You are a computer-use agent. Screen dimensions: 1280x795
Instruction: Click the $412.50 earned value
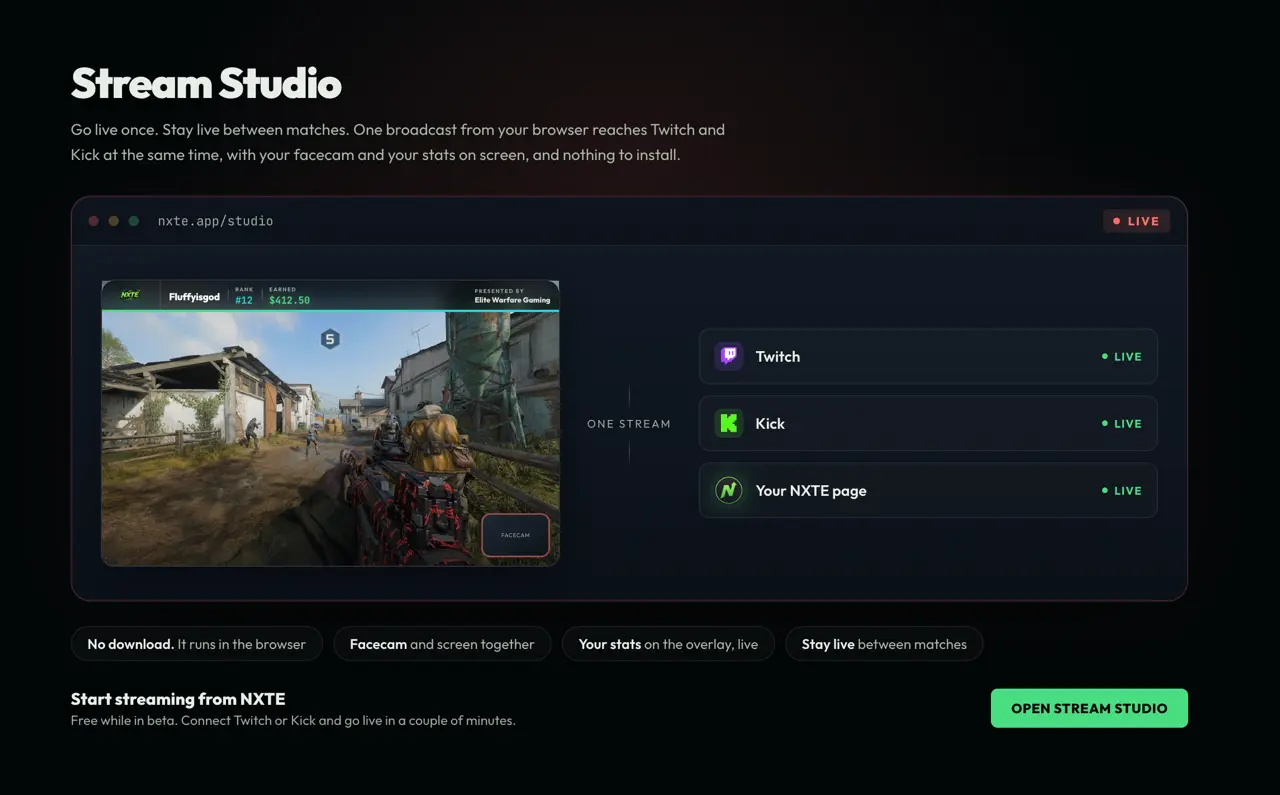pyautogui.click(x=289, y=300)
